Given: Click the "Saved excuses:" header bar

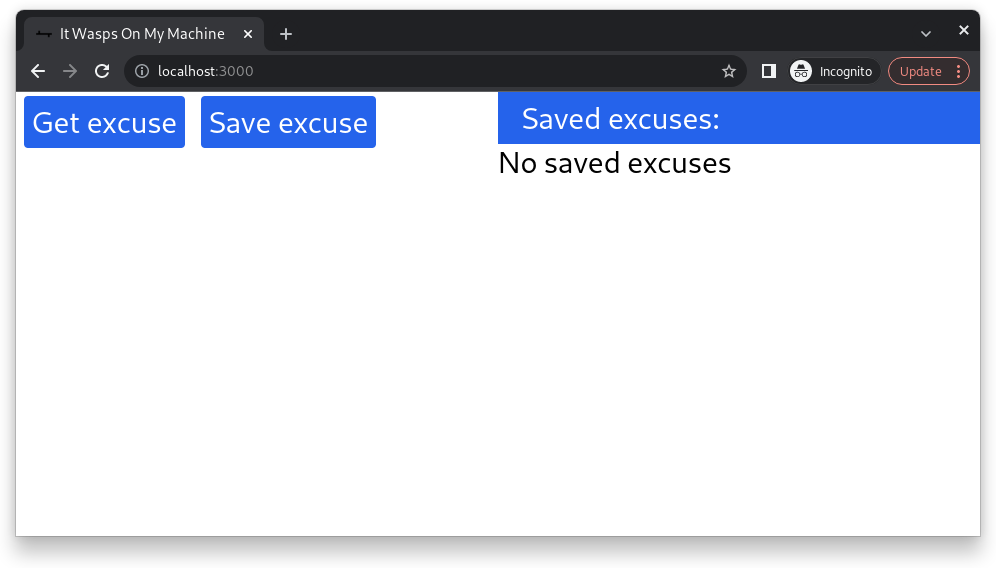Looking at the screenshot, I should 738,119.
